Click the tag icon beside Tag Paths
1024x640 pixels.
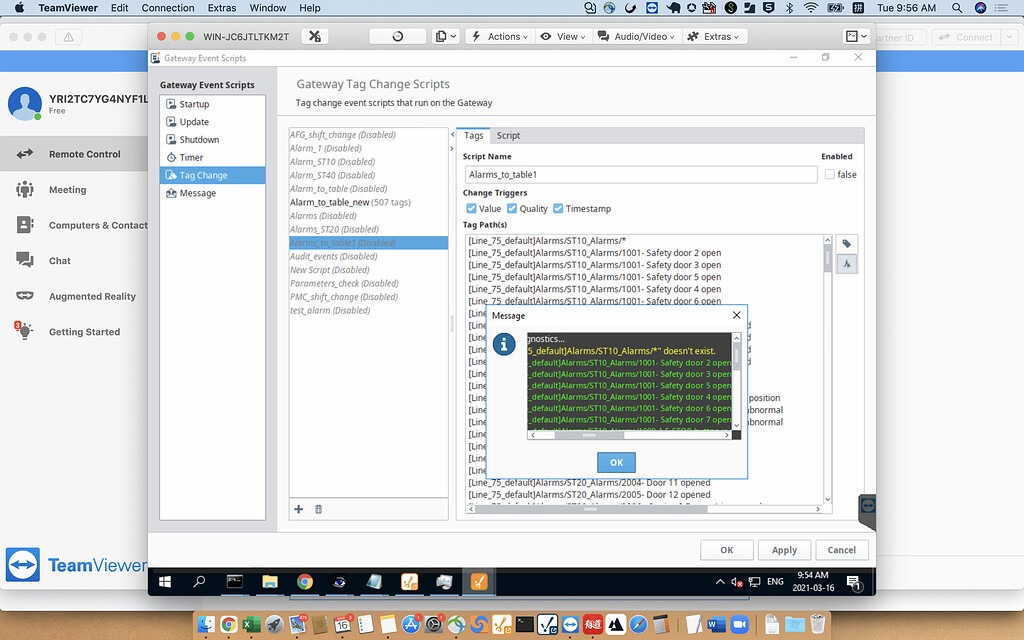tap(846, 243)
